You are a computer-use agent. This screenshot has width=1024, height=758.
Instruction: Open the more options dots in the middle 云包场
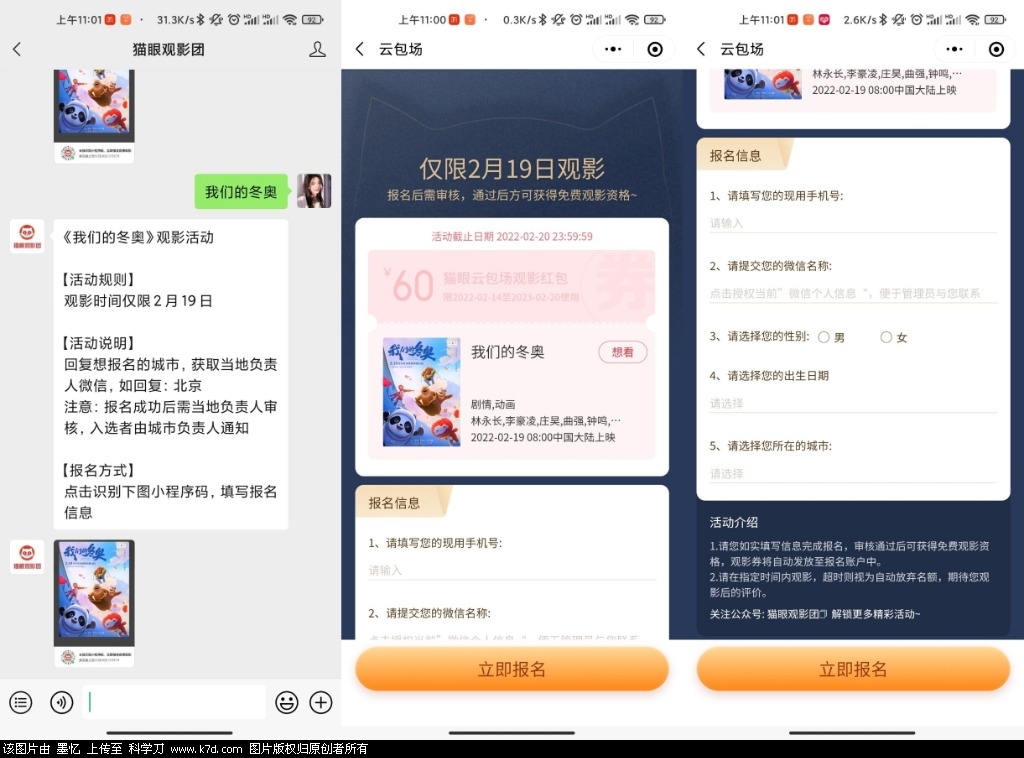pyautogui.click(x=613, y=49)
